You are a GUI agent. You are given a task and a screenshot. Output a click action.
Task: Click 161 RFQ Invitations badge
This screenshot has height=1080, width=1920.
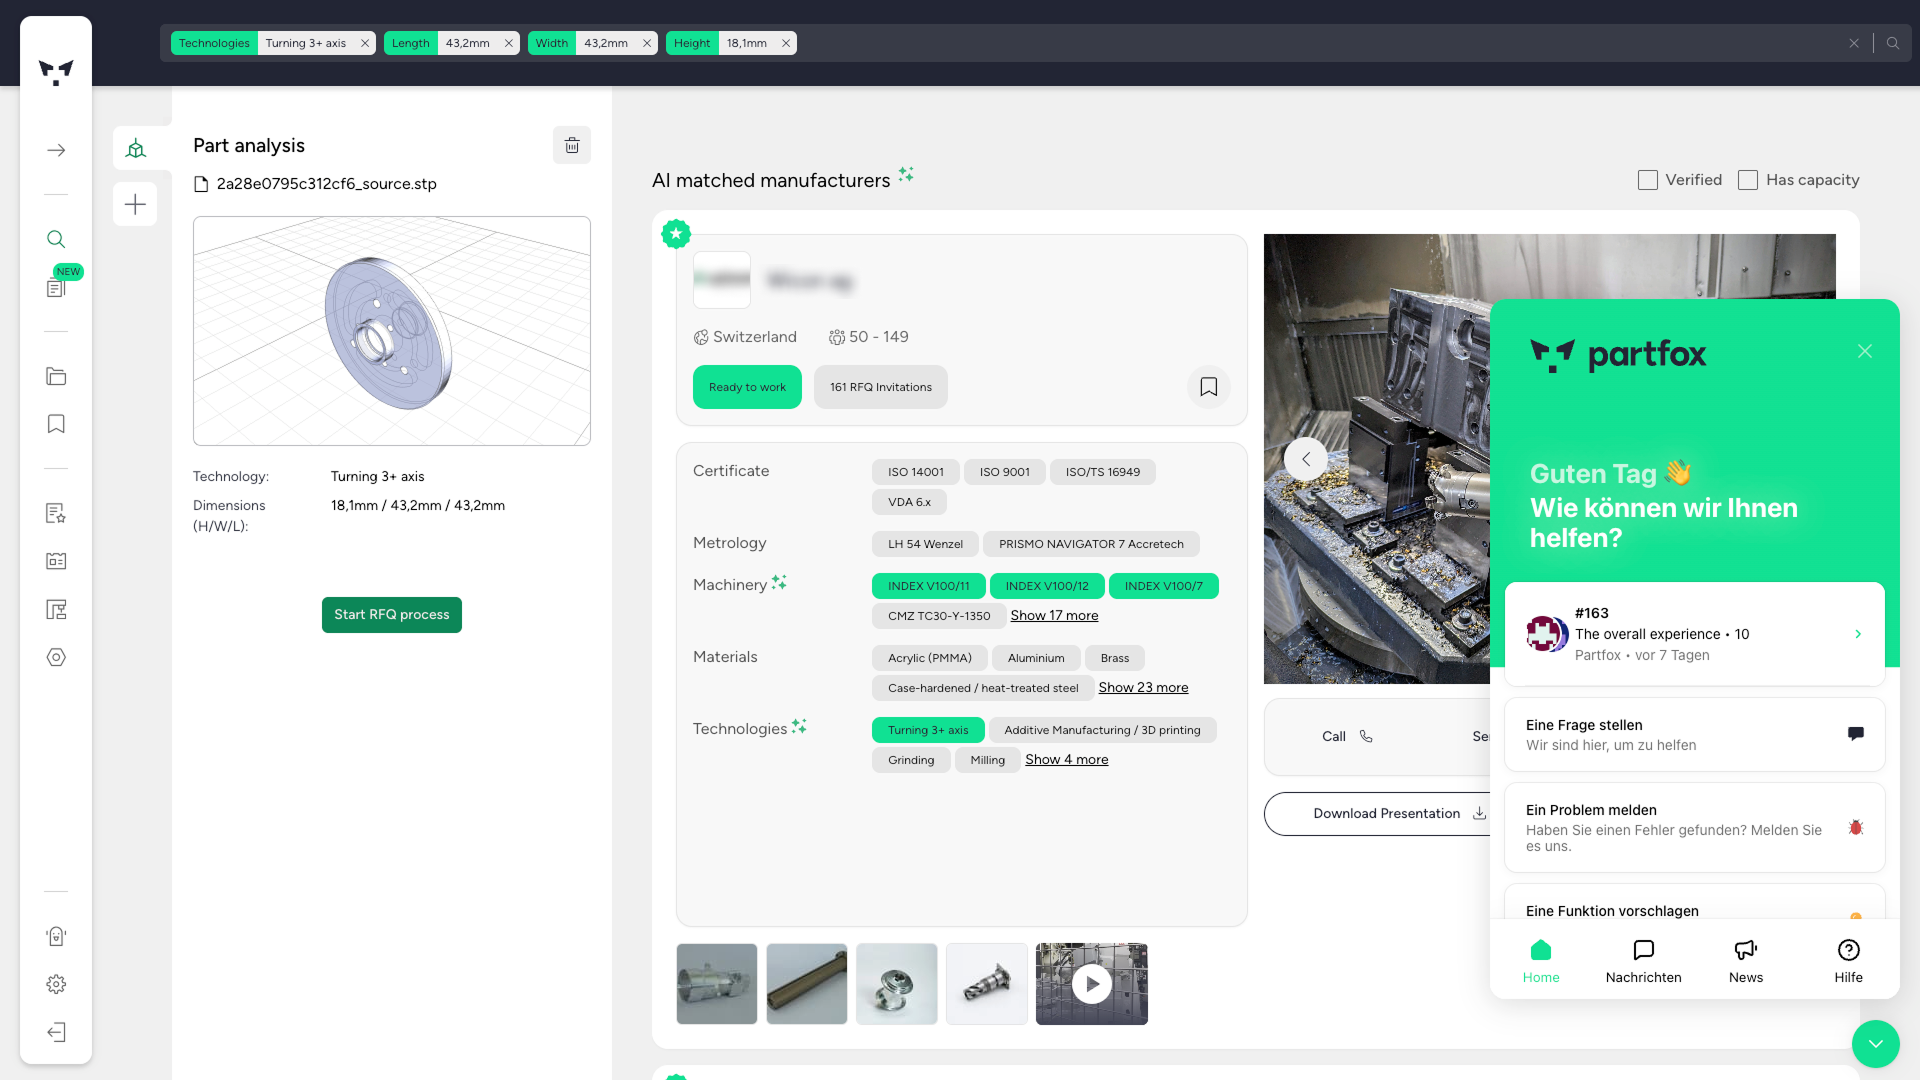coord(881,387)
